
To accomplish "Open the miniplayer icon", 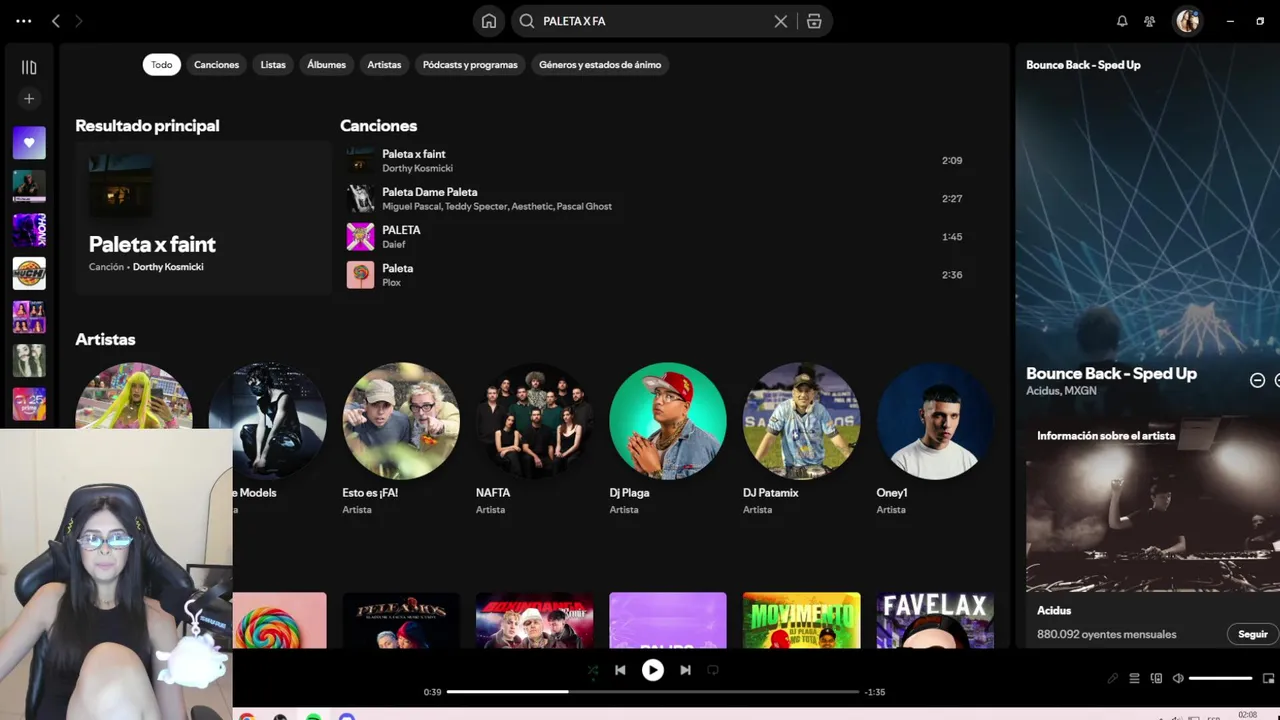I will point(1269,678).
